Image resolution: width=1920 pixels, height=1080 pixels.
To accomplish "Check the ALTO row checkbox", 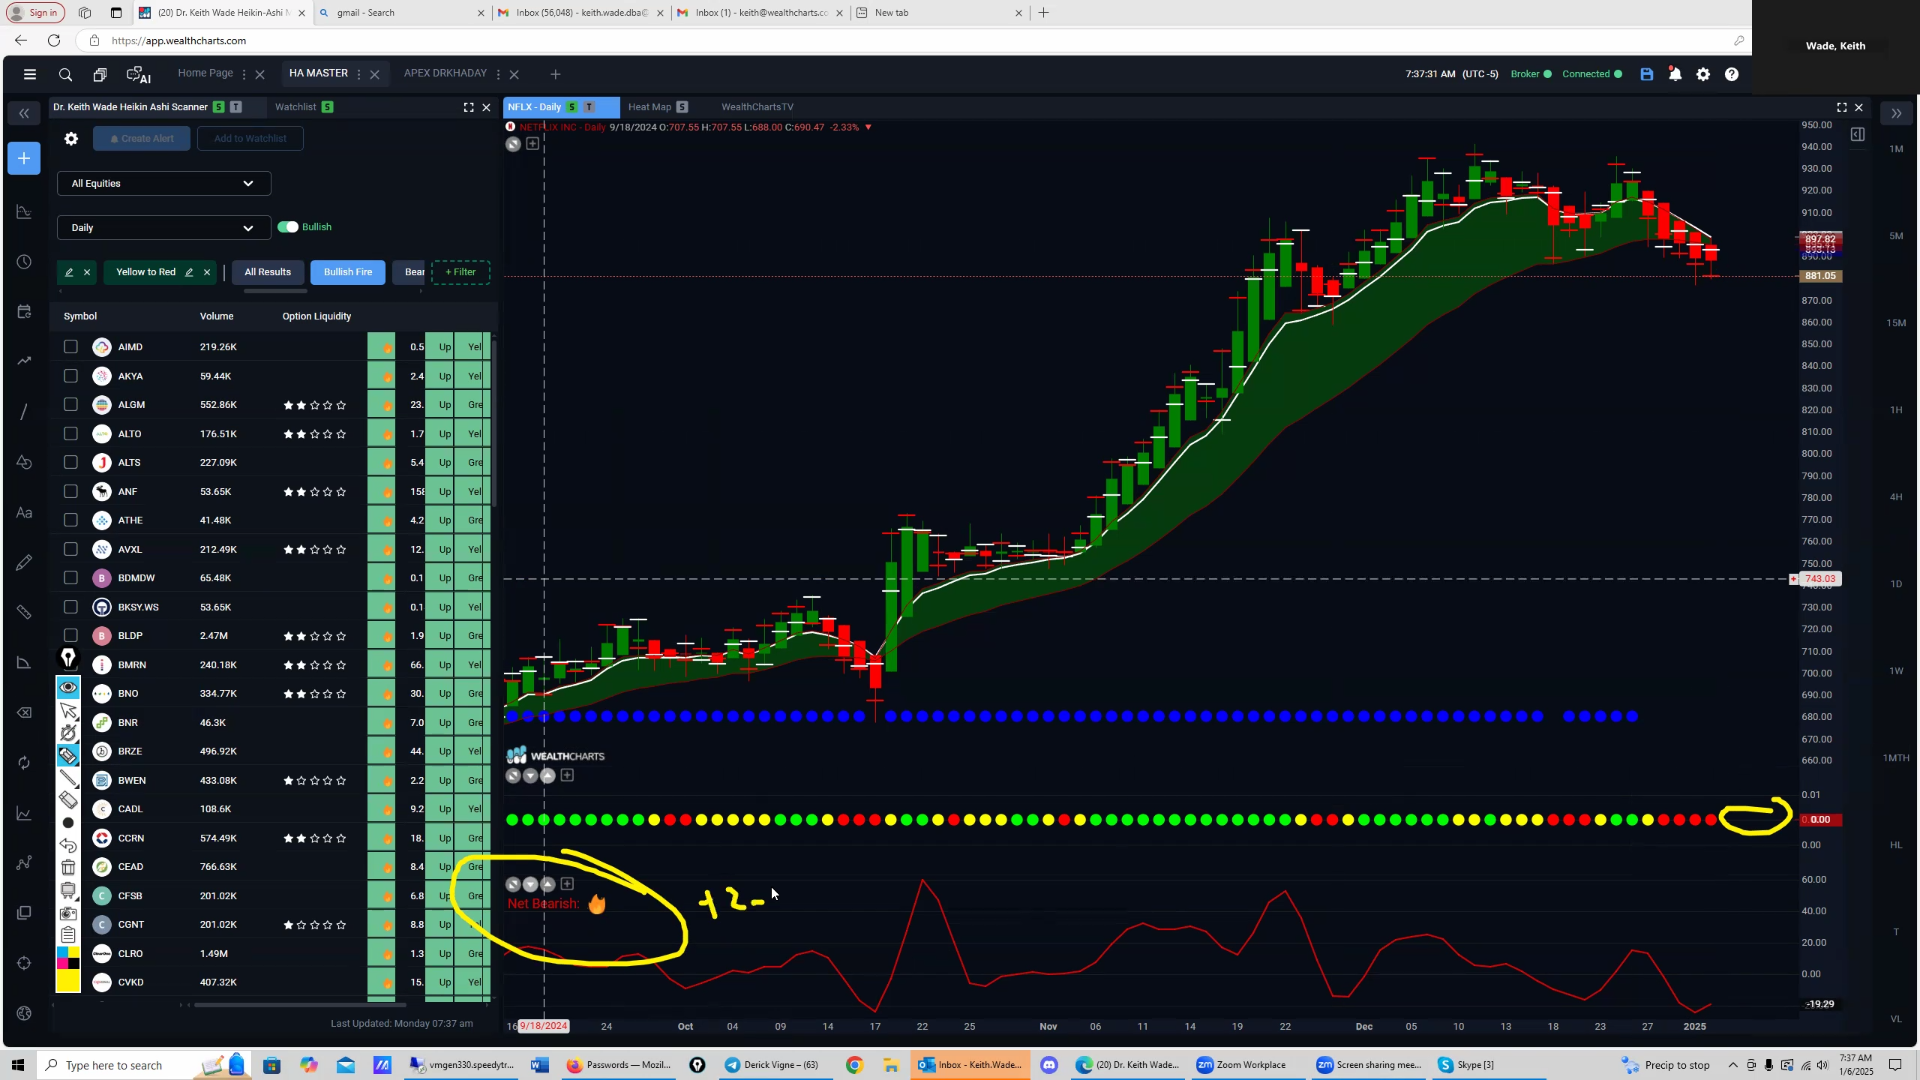I will pyautogui.click(x=70, y=434).
